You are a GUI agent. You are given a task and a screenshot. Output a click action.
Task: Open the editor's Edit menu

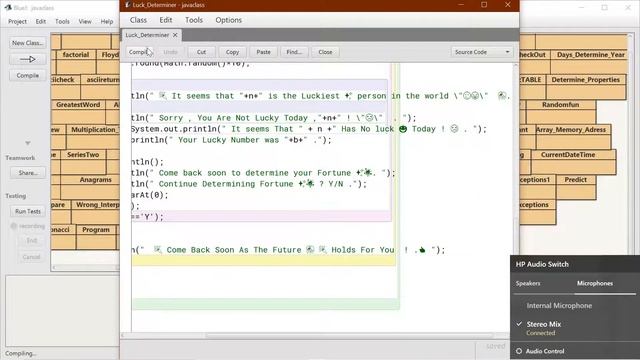tap(165, 20)
